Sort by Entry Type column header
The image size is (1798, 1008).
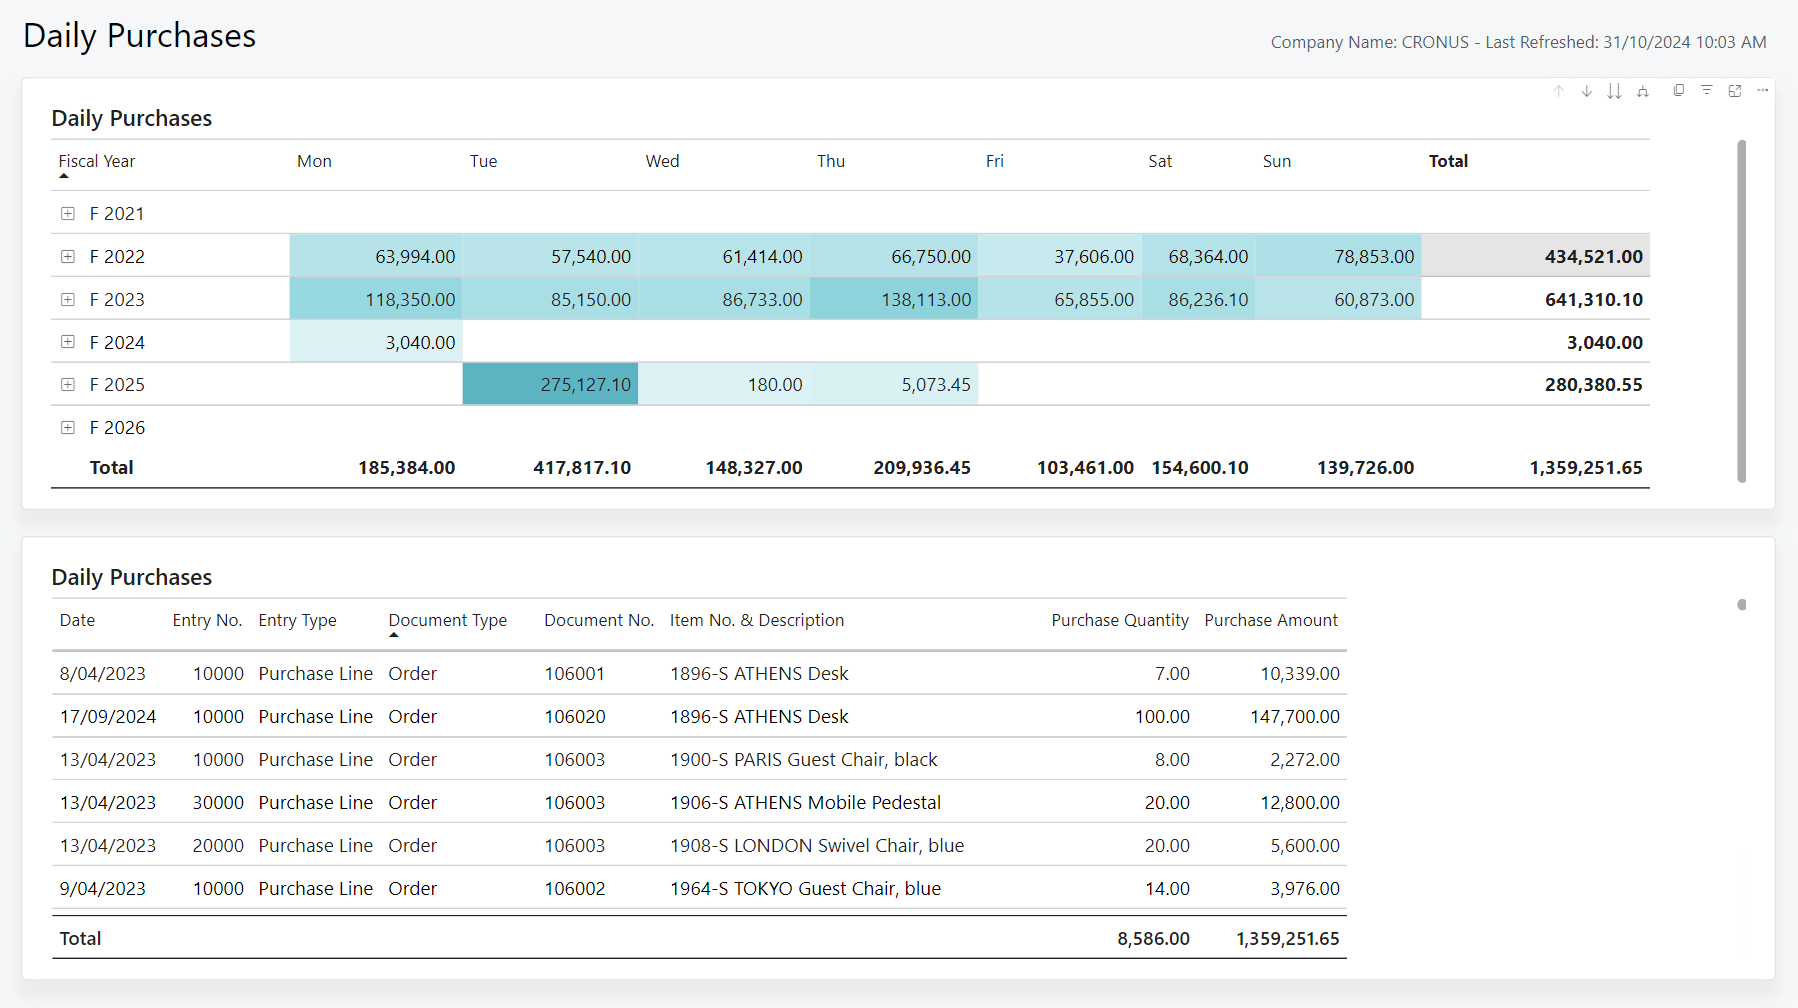(x=297, y=620)
